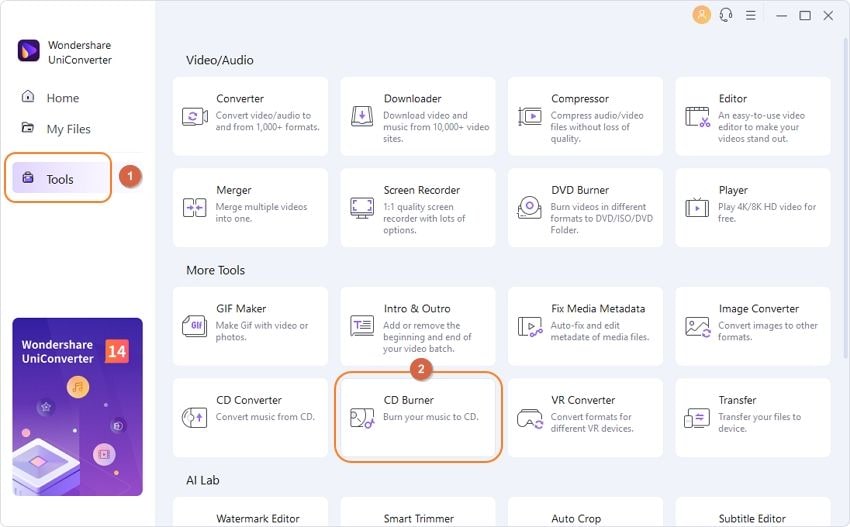Click the user account avatar icon
The image size is (850, 527).
(x=701, y=15)
